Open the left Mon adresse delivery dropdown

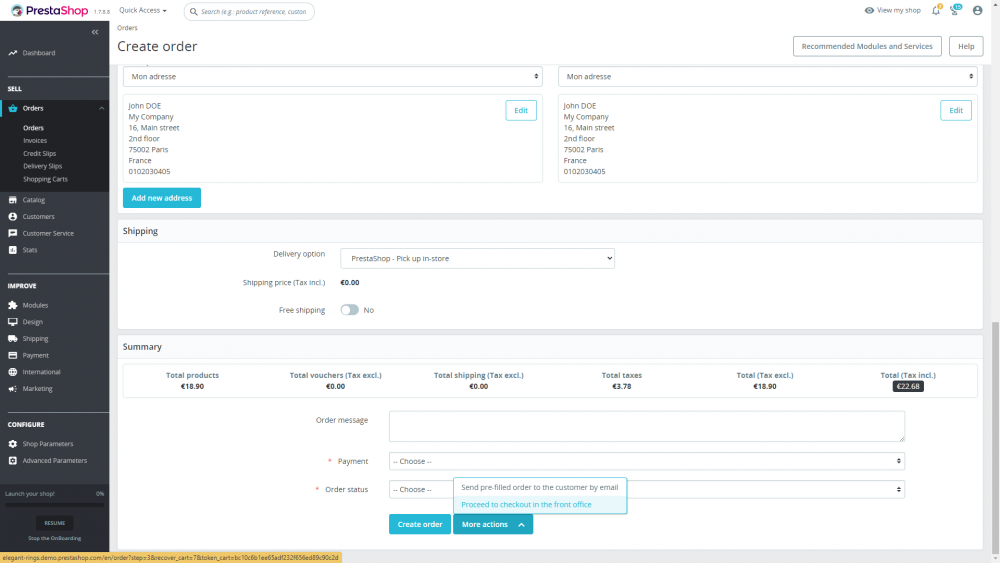click(332, 77)
